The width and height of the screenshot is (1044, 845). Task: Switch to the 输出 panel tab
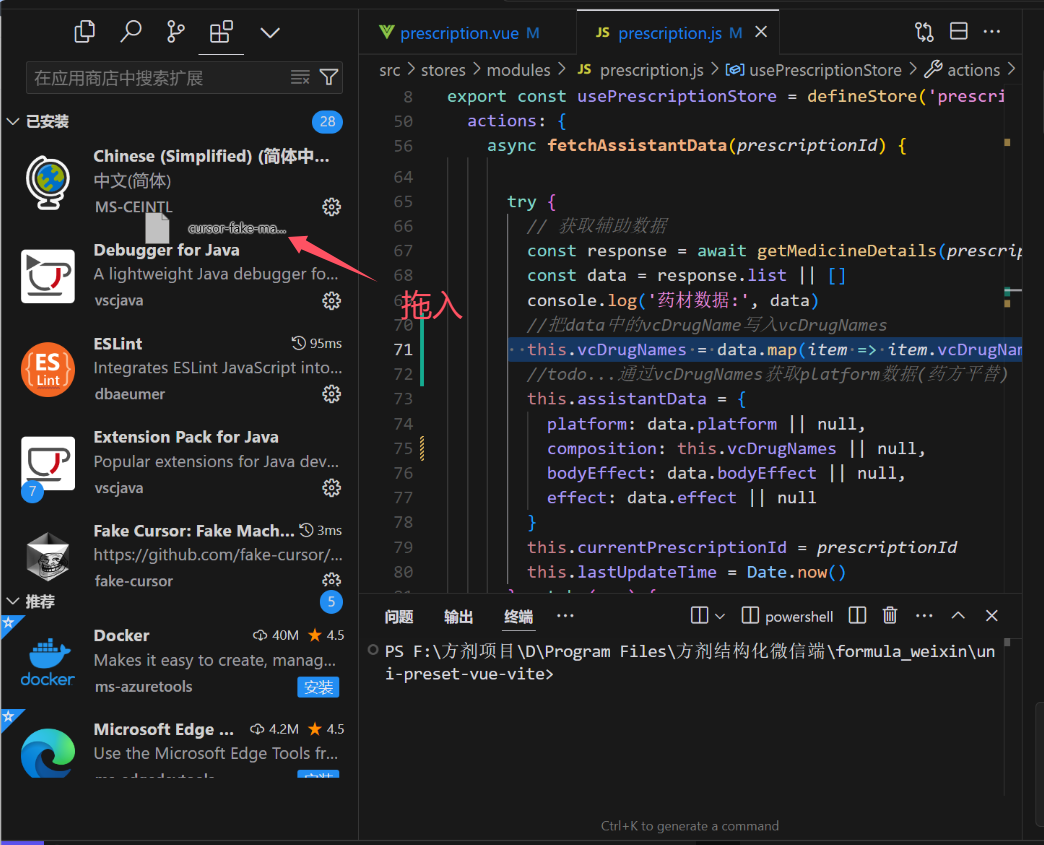[459, 616]
